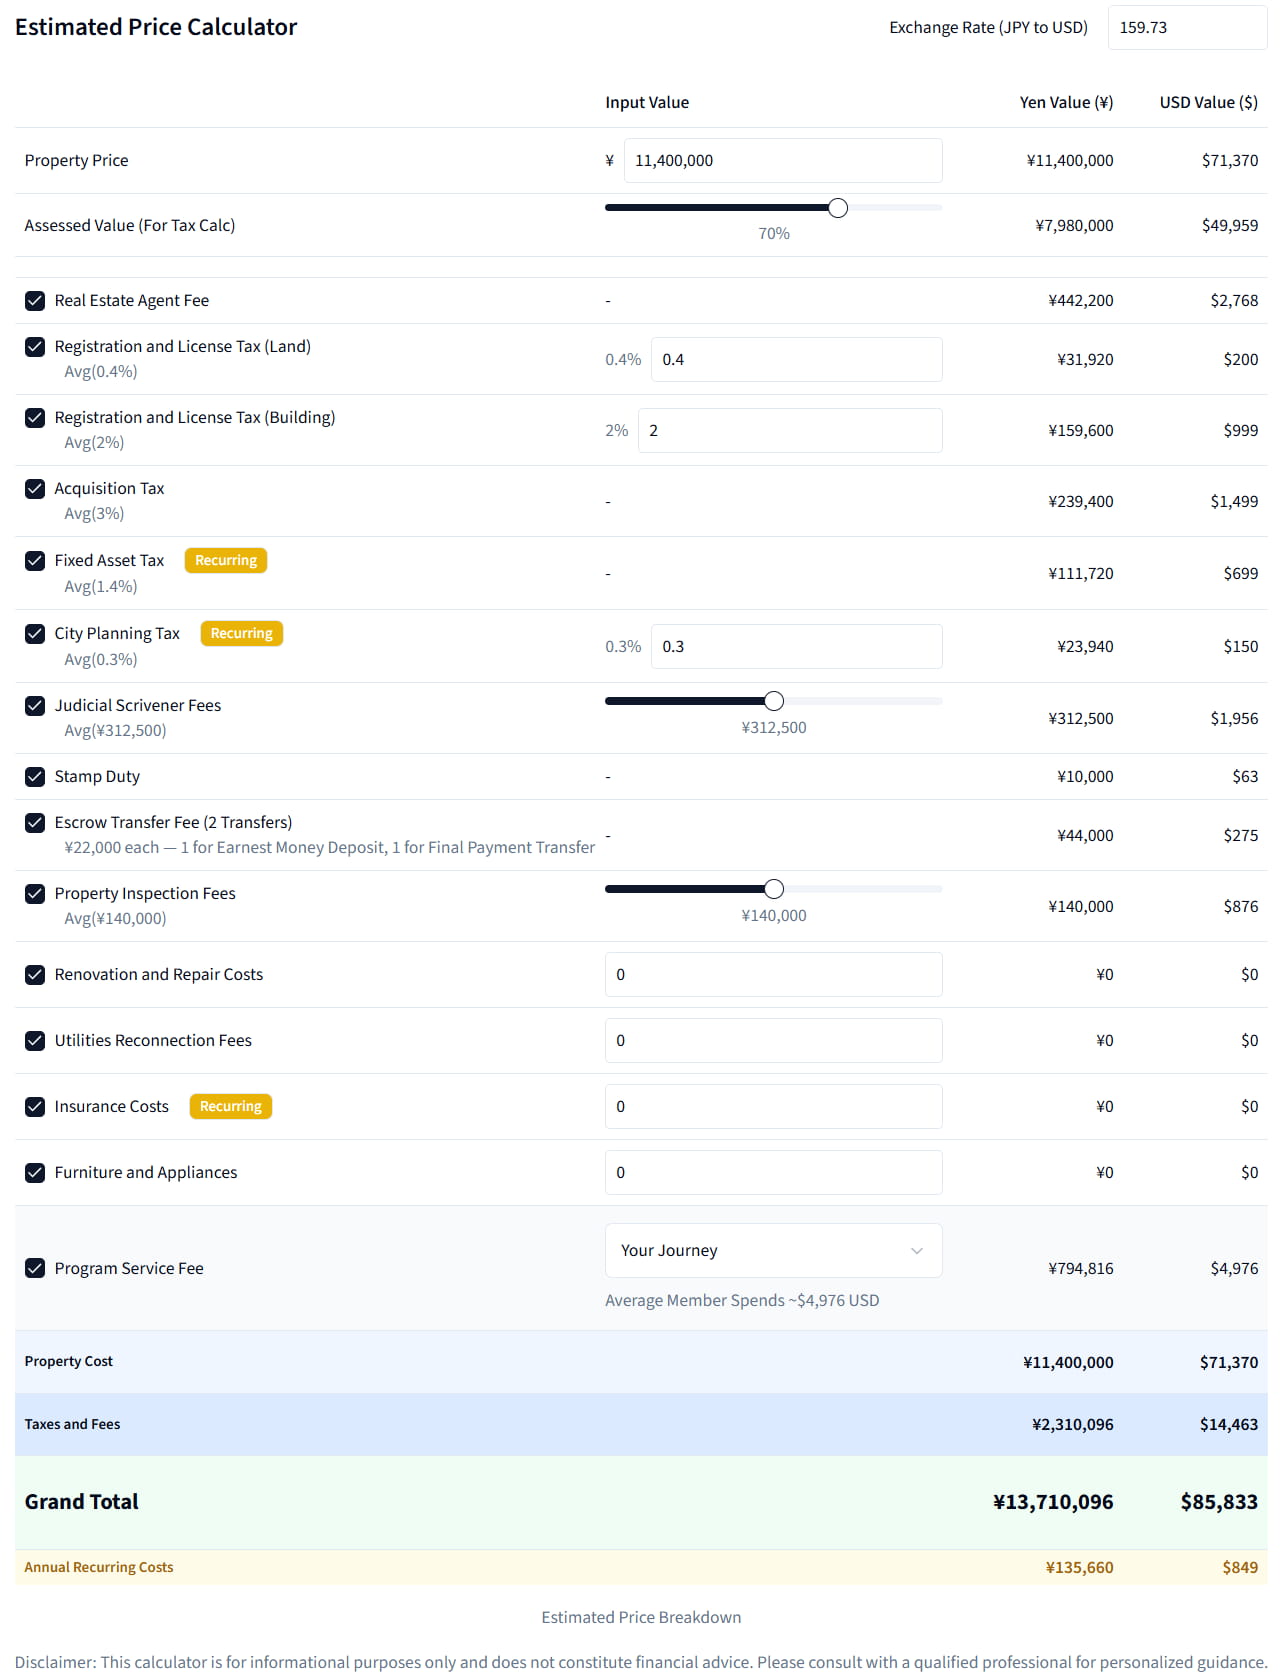Click the chevron arrow in Your Journey selector
The height and width of the screenshot is (1678, 1281).
pyautogui.click(x=916, y=1251)
